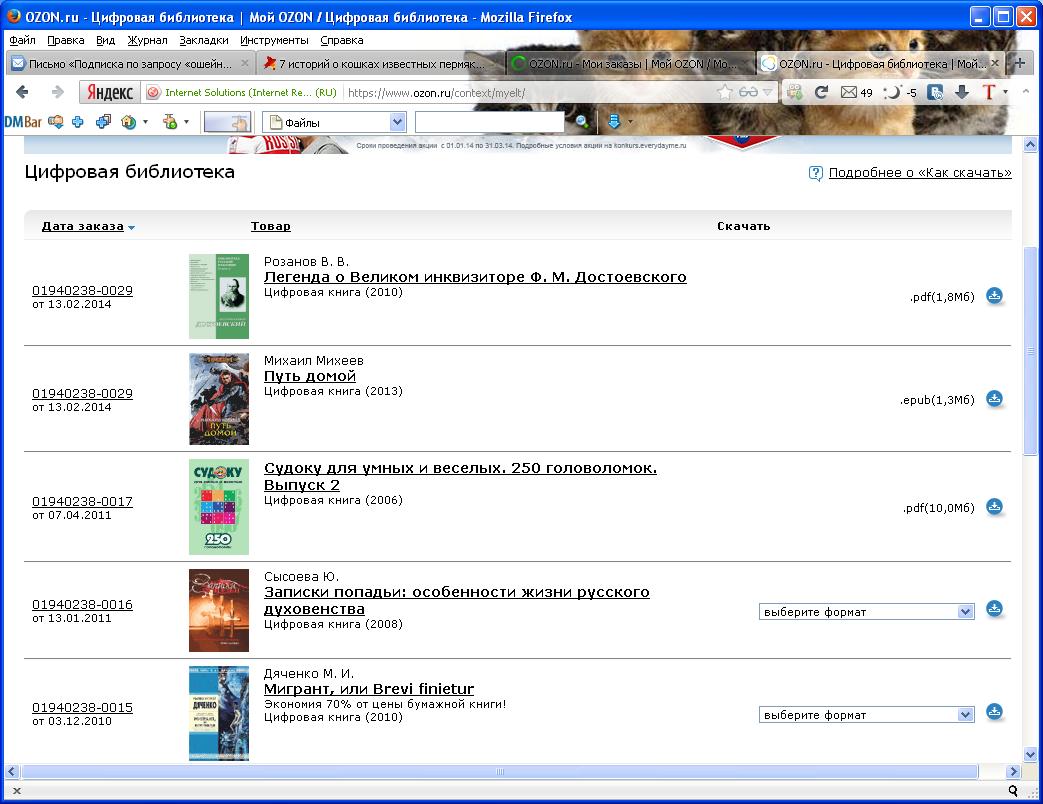
Task: Click the Путь домой cover thumbnail
Action: pyautogui.click(x=219, y=399)
